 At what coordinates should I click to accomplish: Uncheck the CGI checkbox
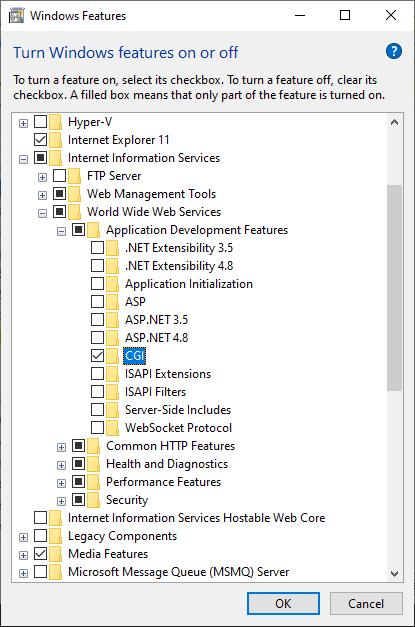coord(98,355)
